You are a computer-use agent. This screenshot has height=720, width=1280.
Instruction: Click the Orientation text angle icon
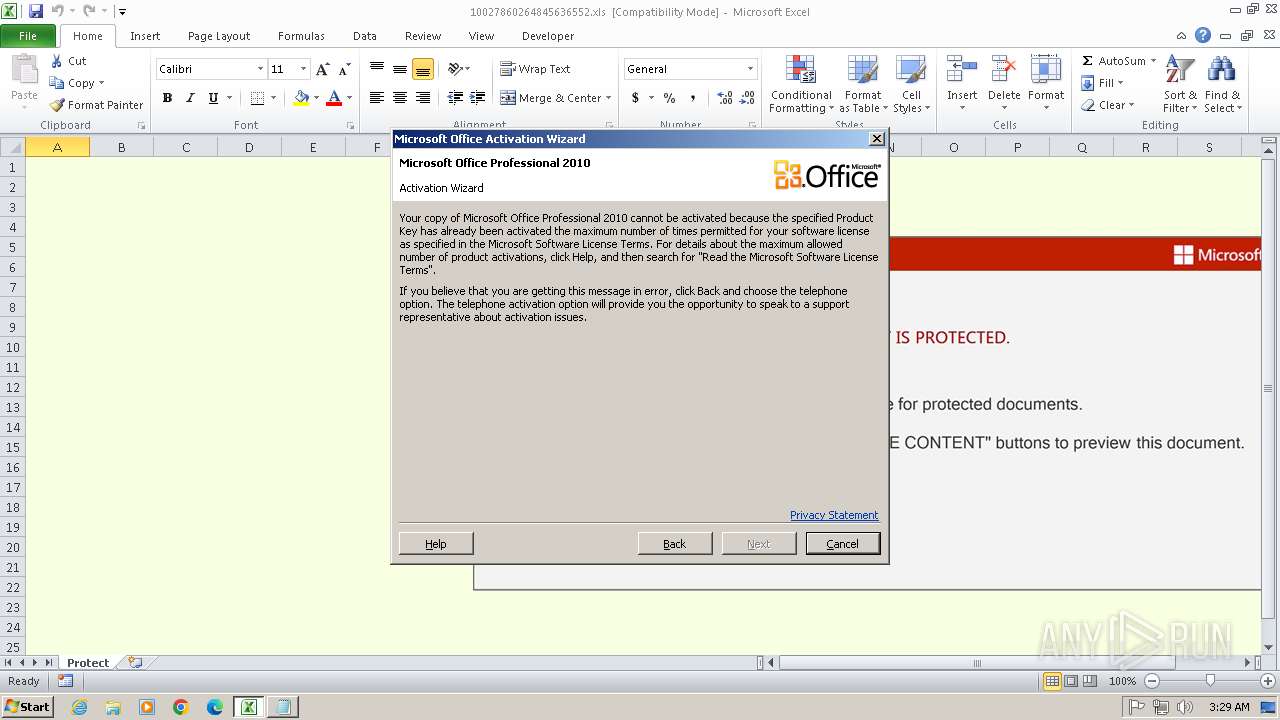click(457, 69)
